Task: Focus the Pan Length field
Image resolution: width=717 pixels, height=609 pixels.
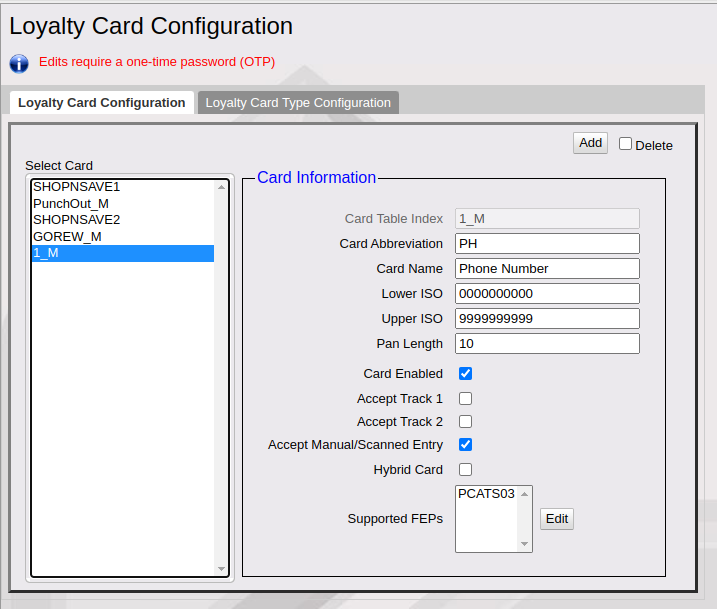Action: click(546, 344)
